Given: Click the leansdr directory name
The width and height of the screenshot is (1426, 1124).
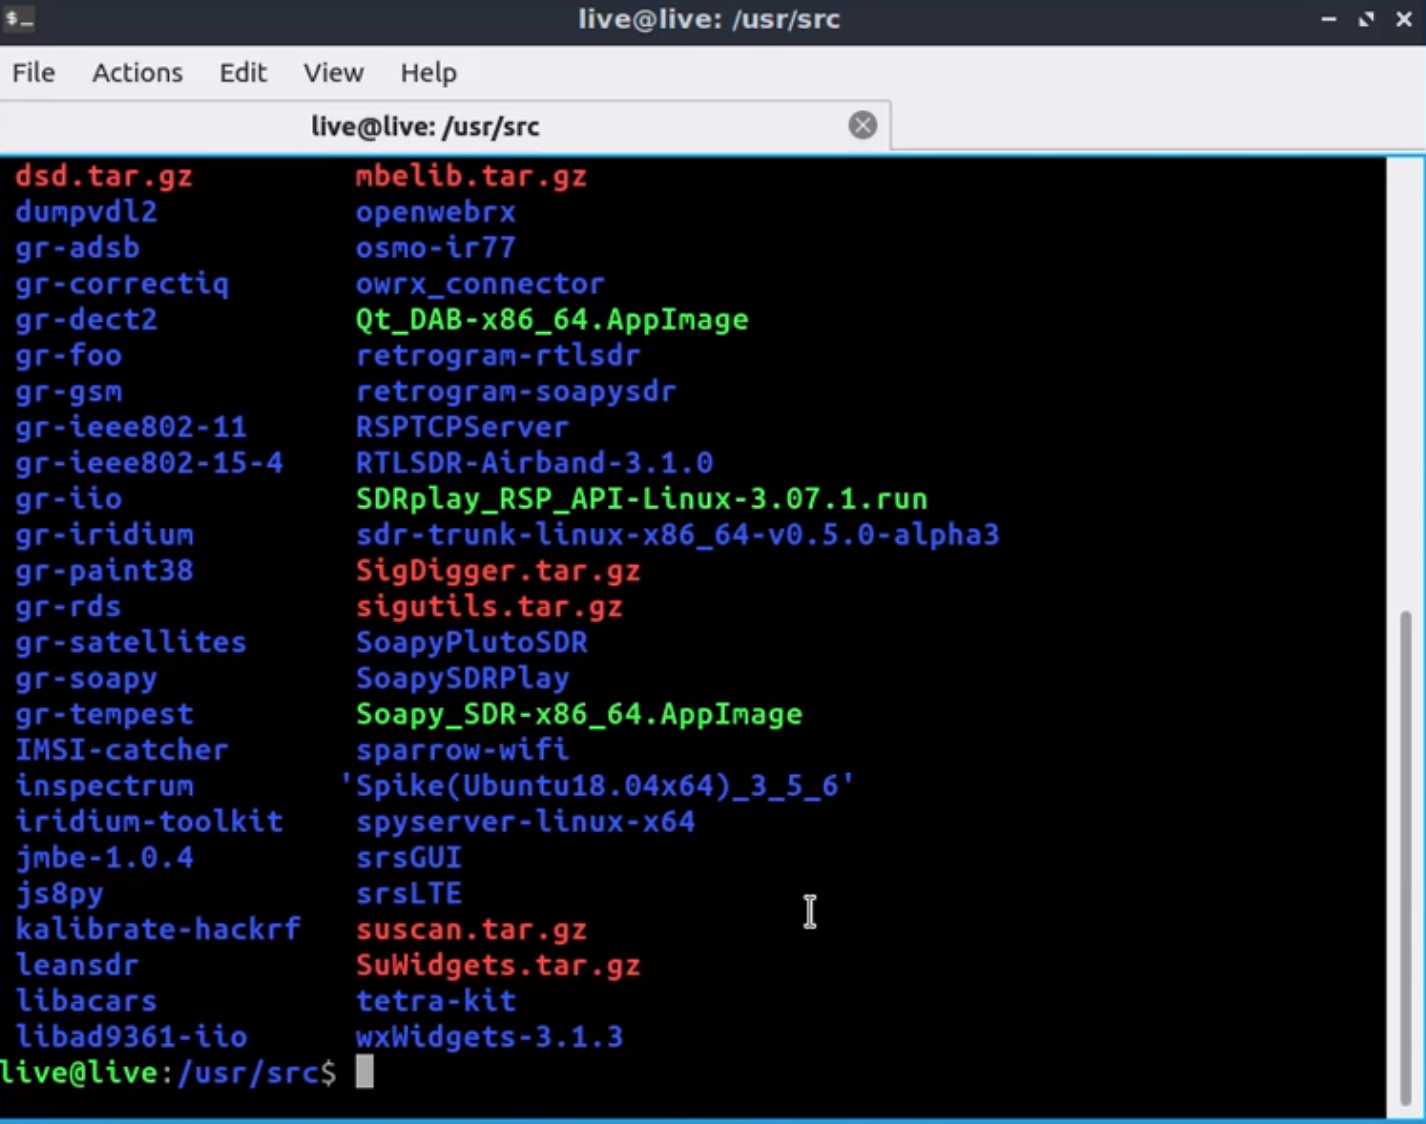Looking at the screenshot, I should tap(77, 965).
